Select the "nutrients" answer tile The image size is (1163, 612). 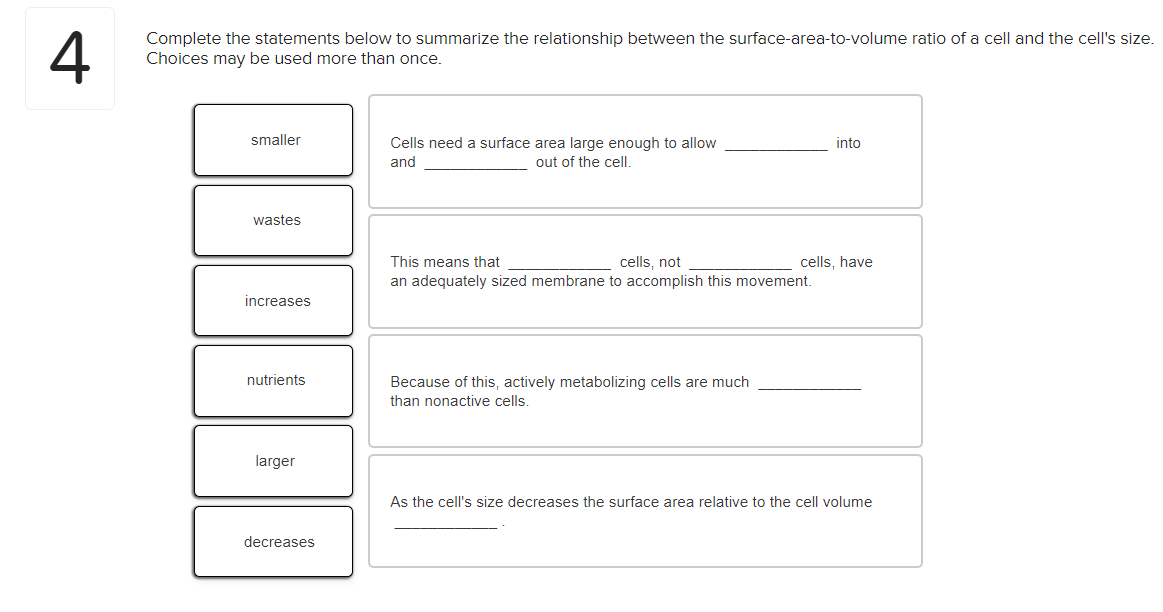click(273, 381)
